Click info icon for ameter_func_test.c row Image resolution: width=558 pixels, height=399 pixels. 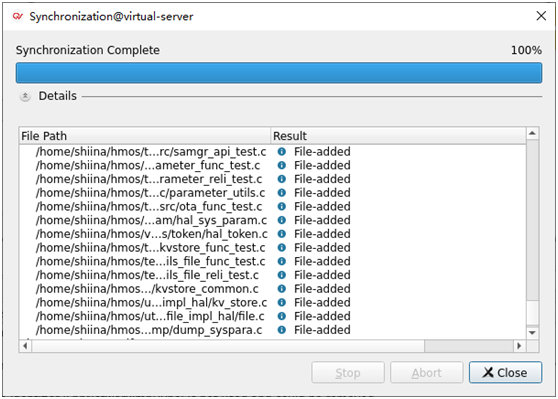click(x=281, y=166)
